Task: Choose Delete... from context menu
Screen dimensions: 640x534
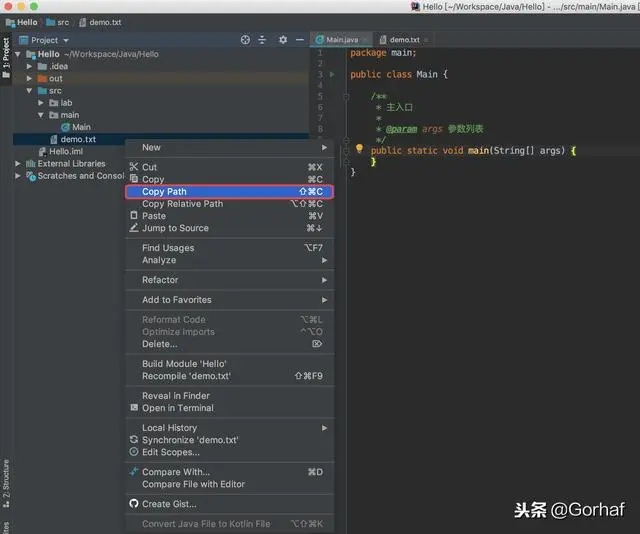Action: [x=230, y=344]
